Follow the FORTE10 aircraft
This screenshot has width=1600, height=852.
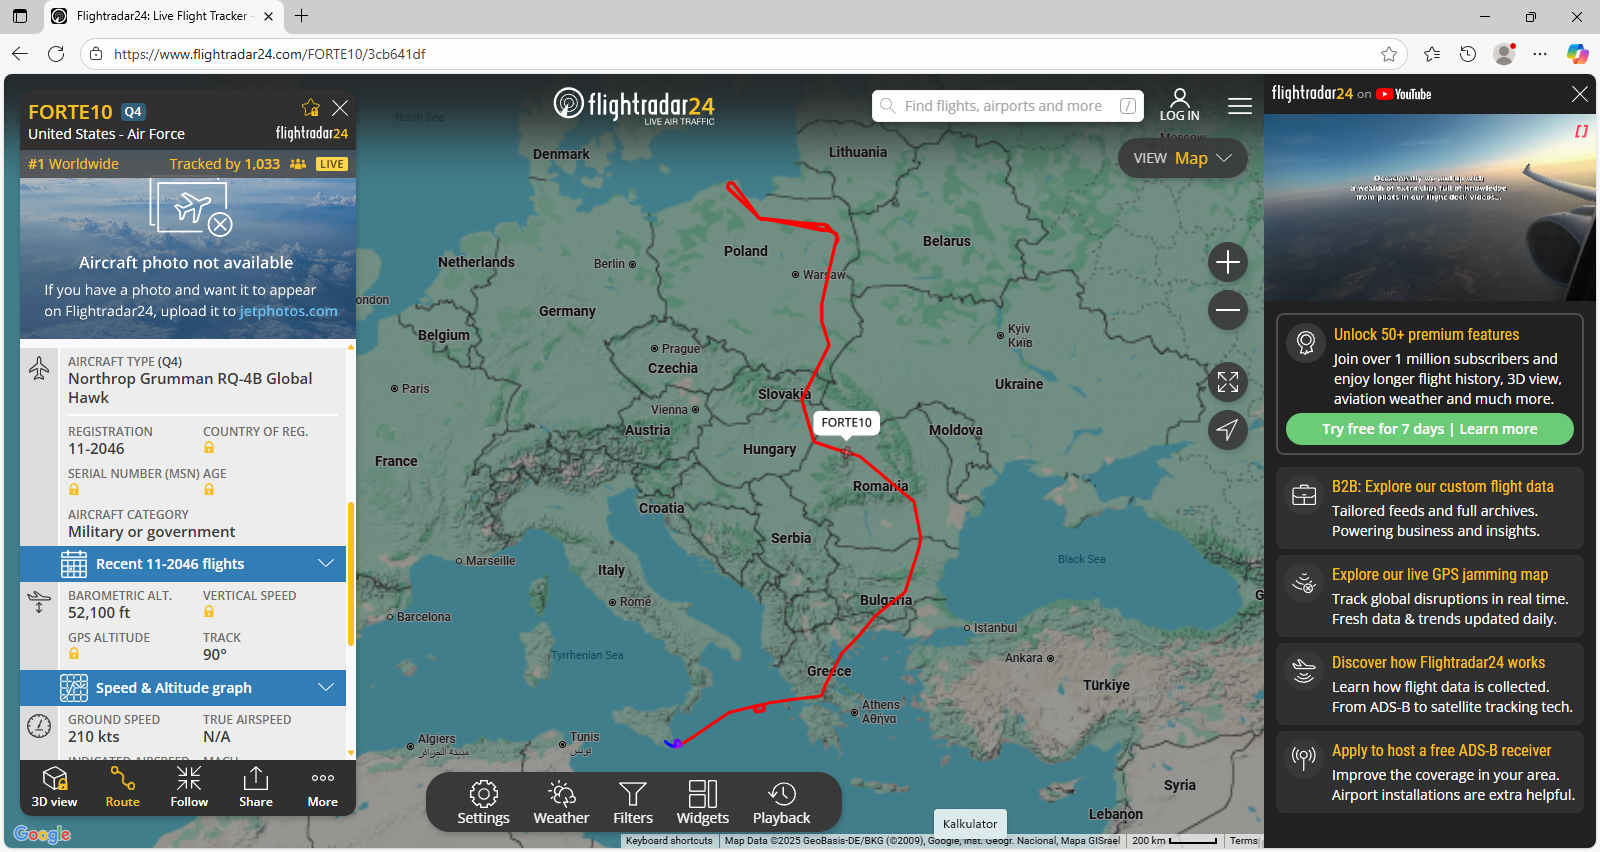pos(189,787)
